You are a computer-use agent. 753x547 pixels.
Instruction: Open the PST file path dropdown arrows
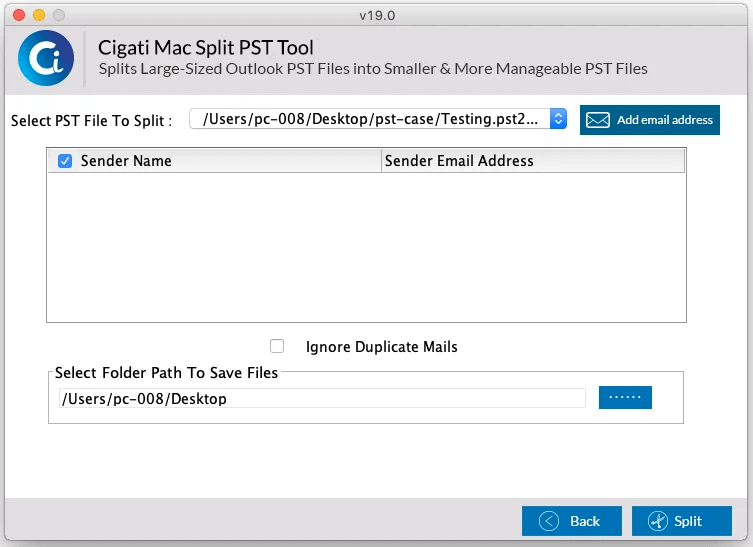(558, 119)
